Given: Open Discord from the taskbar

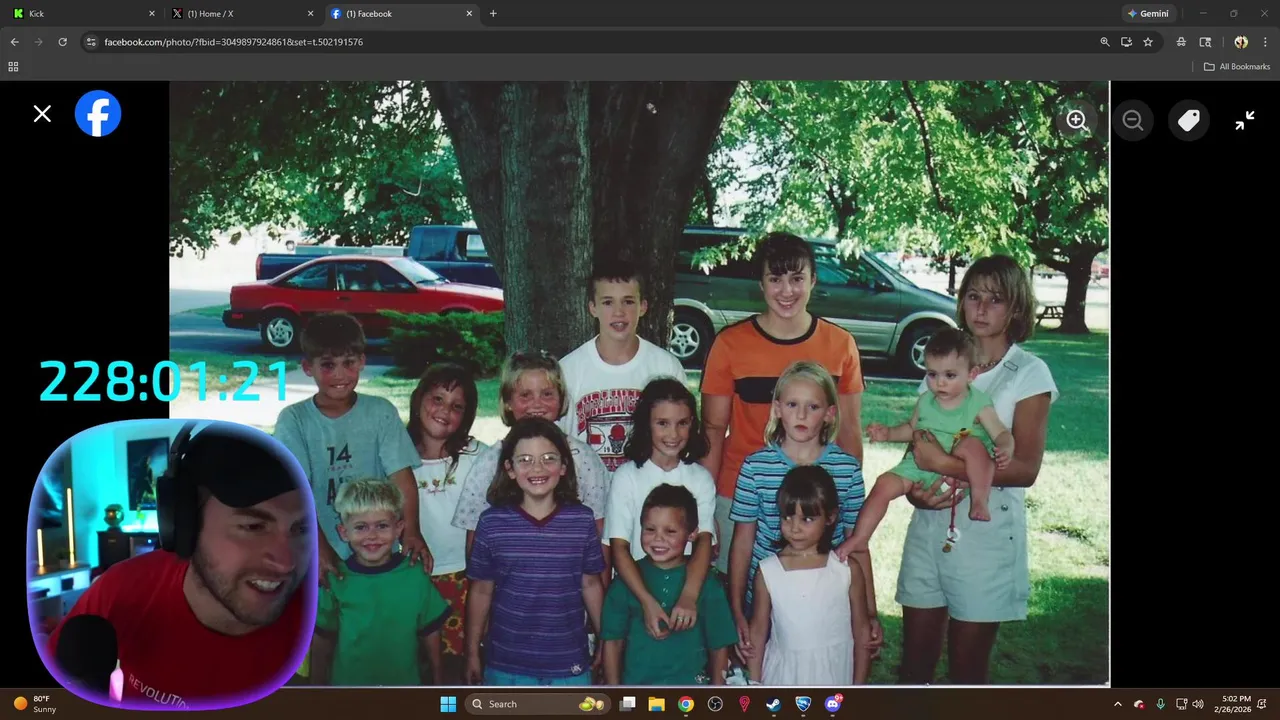Looking at the screenshot, I should 833,704.
